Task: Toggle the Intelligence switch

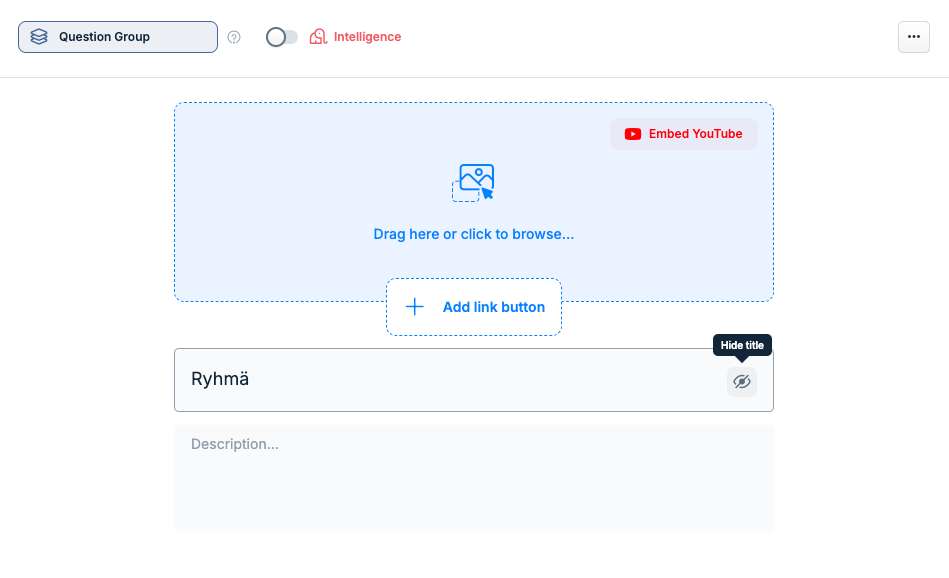Action: (x=282, y=37)
